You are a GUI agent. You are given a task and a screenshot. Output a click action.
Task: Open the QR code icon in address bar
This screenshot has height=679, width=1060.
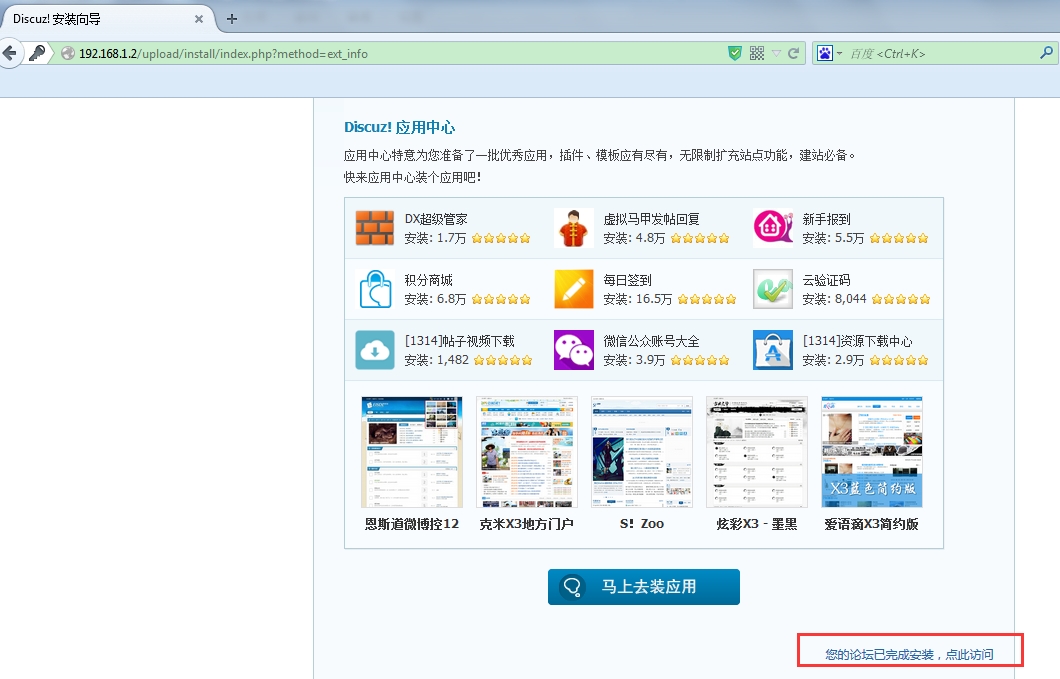pyautogui.click(x=757, y=53)
